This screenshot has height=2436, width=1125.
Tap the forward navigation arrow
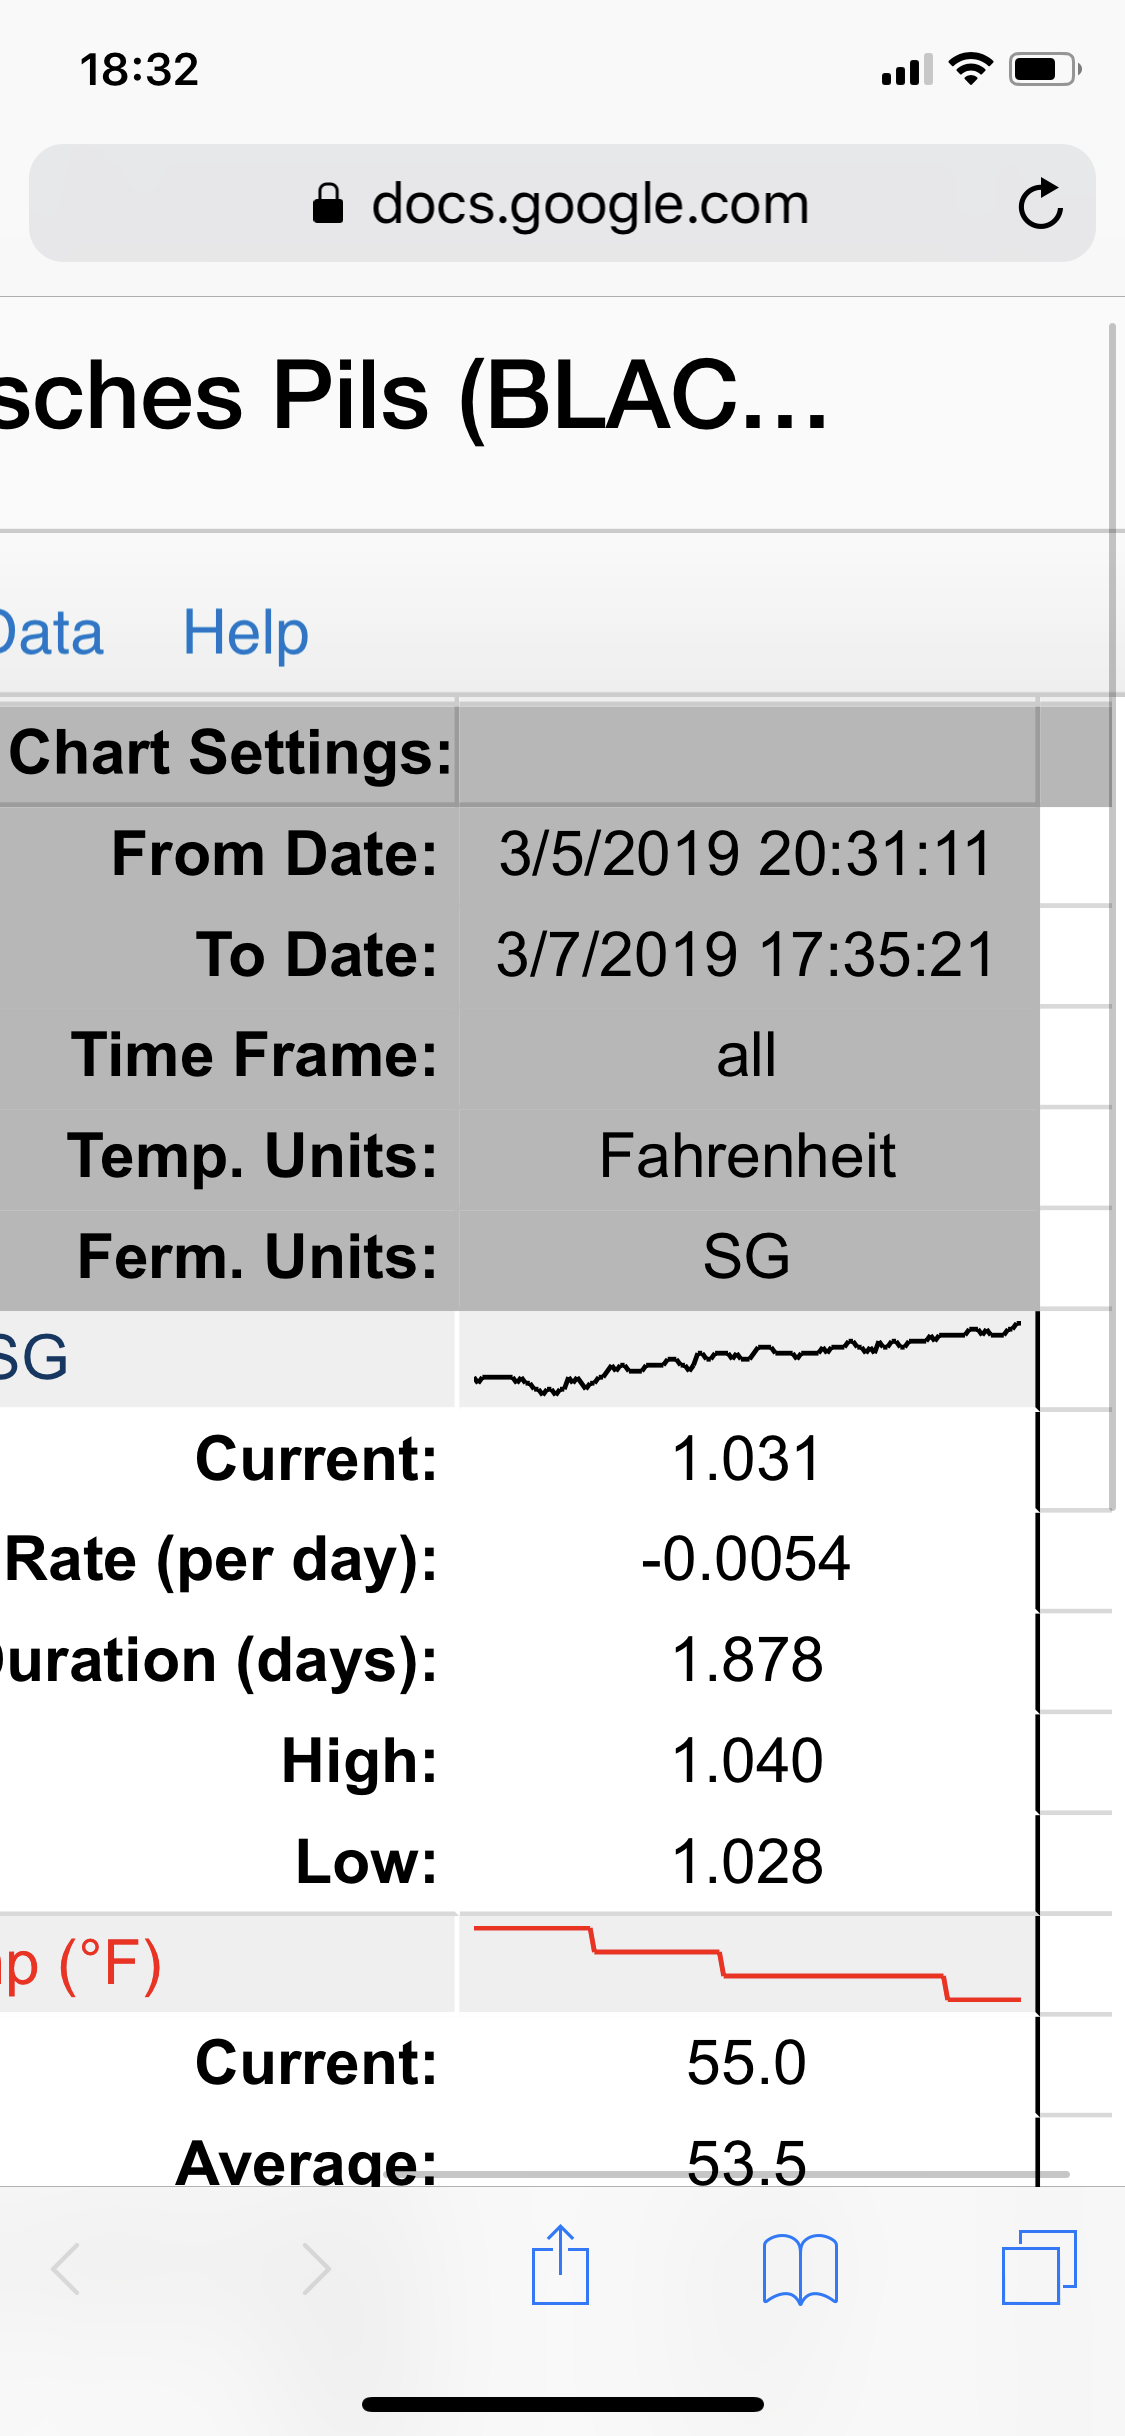pyautogui.click(x=316, y=2268)
